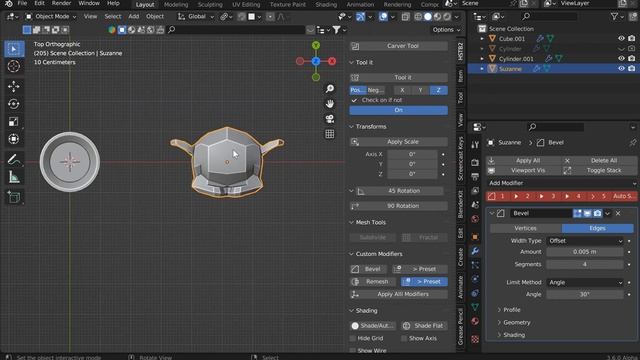
Task: Select the Measure tool
Action: point(14,177)
